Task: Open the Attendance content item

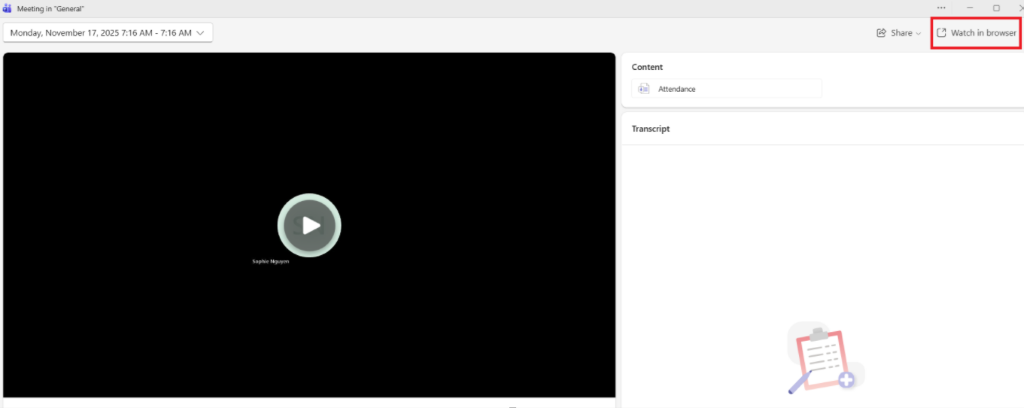Action: point(726,89)
